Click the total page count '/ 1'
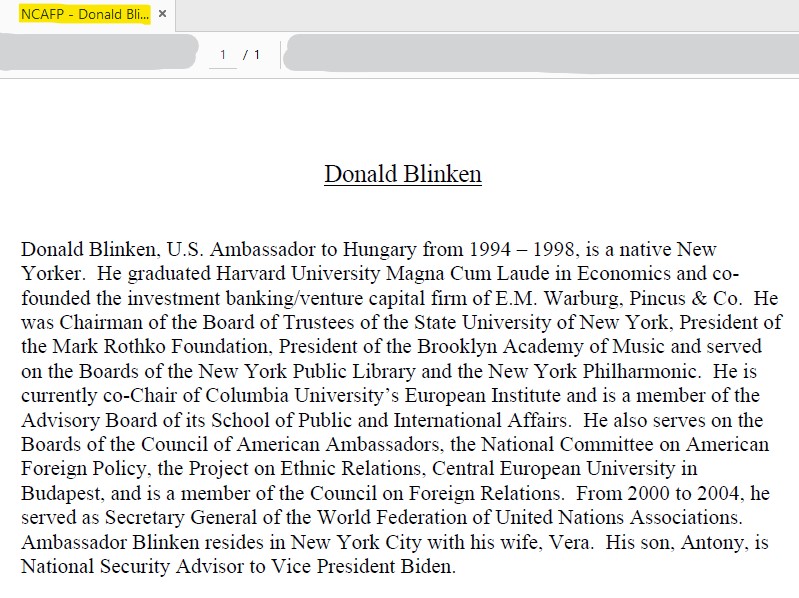Screen dimensions: 799x598 pyautogui.click(x=252, y=55)
